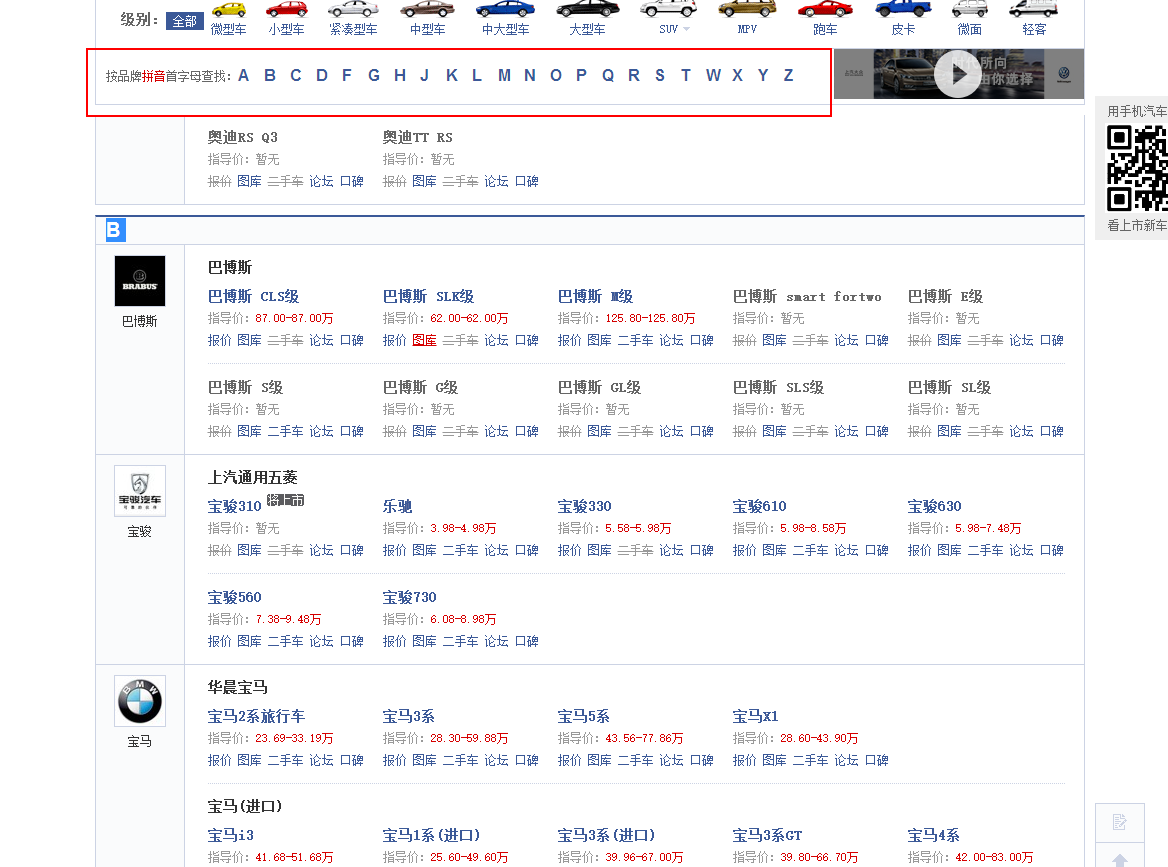Viewport: 1168px width, 867px height.
Task: Jump to brands starting with A
Action: coord(244,75)
